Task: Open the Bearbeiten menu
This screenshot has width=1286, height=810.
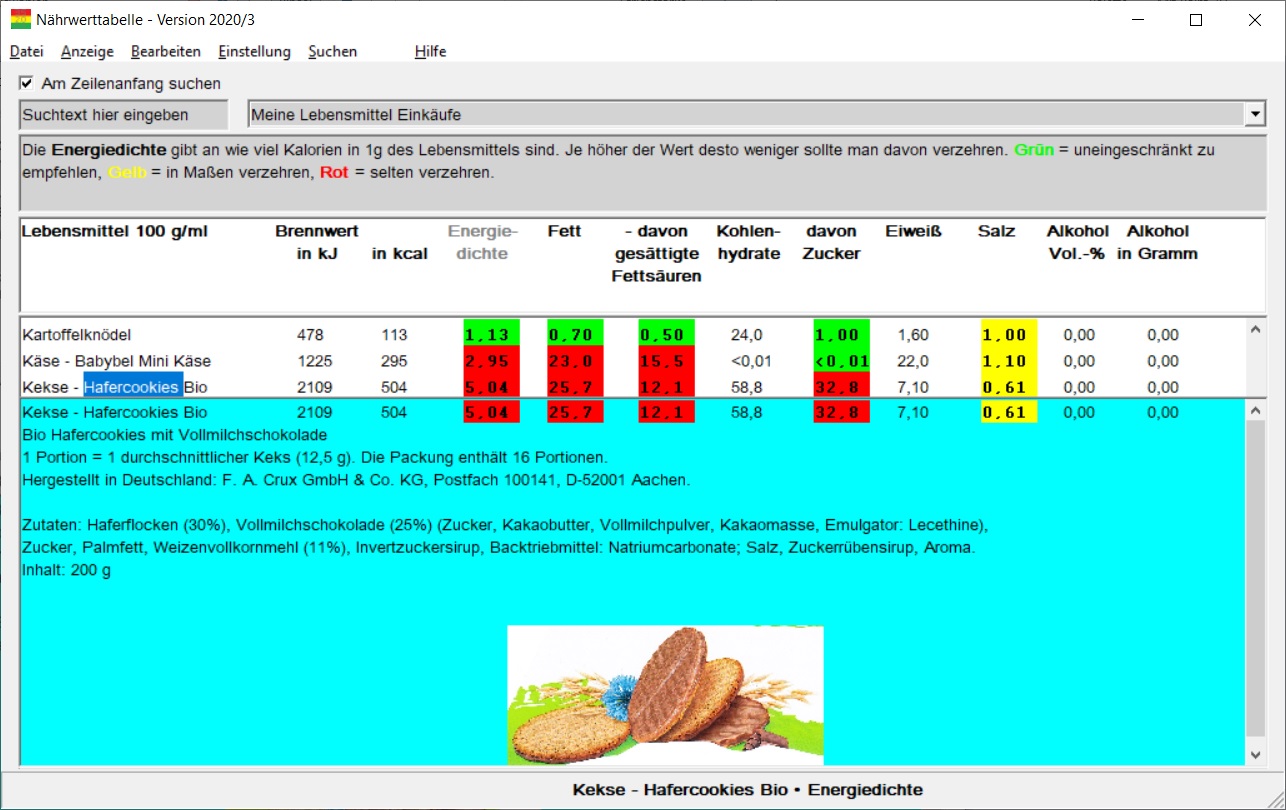Action: click(x=166, y=52)
